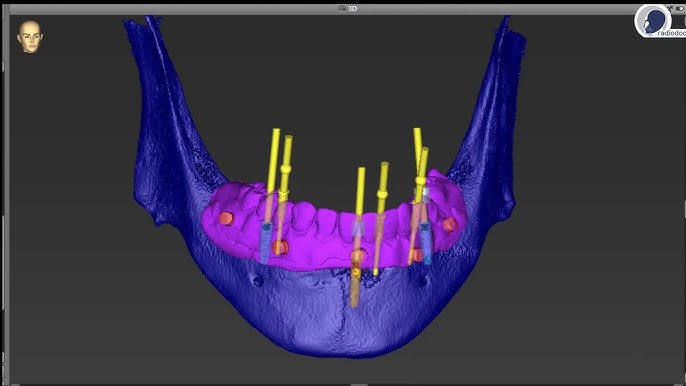
Task: Select the white sleeve on the central pin
Action: coord(358,228)
